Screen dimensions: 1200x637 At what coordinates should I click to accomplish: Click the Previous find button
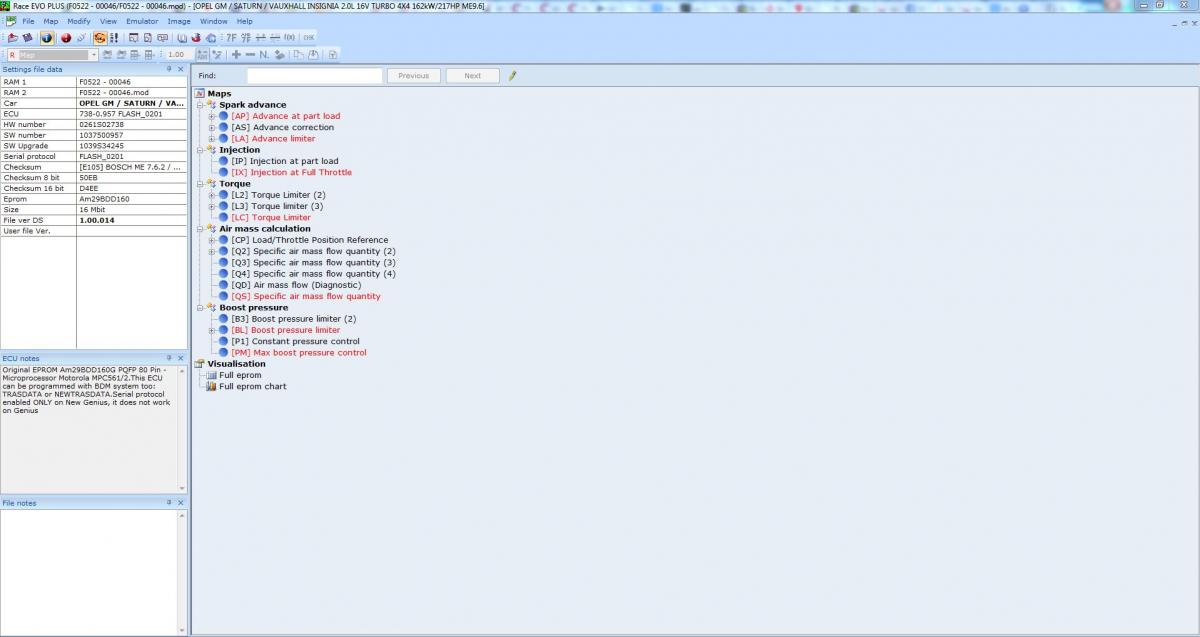click(413, 75)
